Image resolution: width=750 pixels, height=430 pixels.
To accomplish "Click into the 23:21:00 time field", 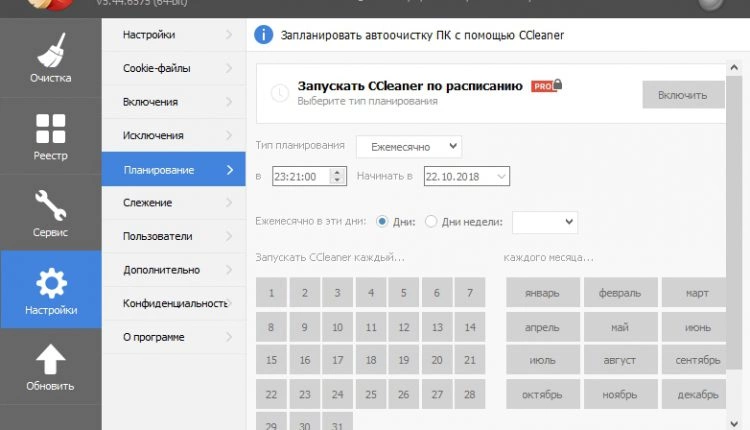I will point(299,176).
